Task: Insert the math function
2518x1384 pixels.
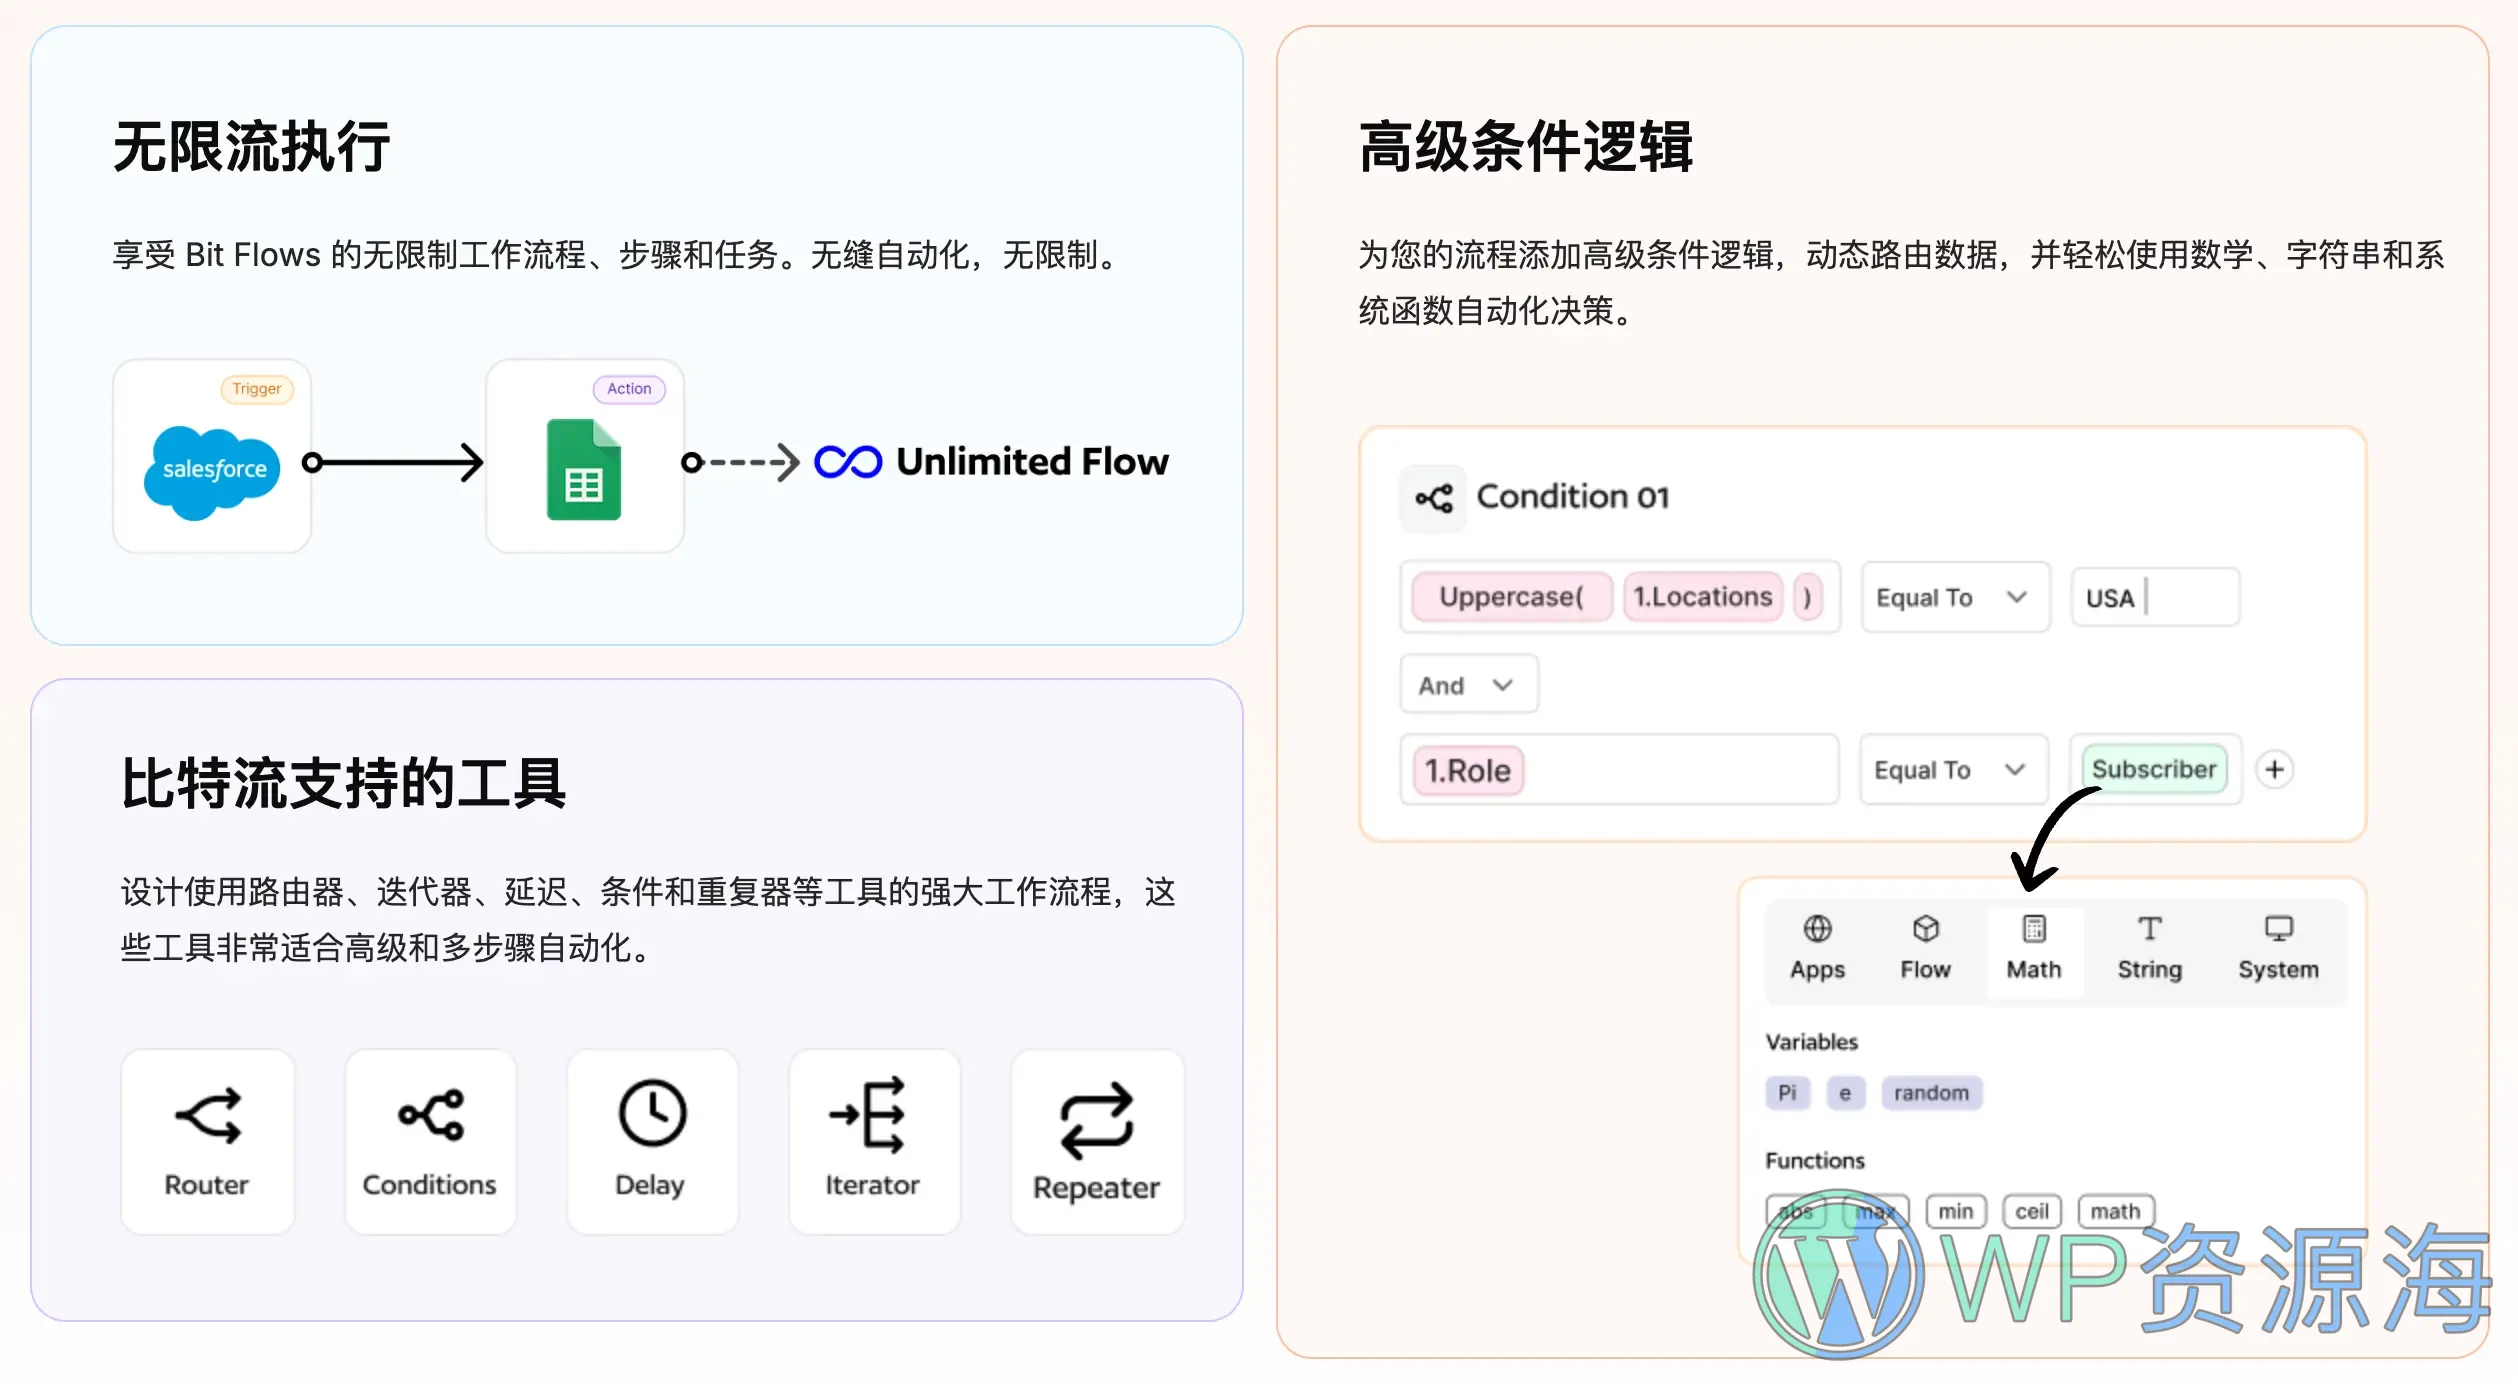Action: click(x=2115, y=1212)
